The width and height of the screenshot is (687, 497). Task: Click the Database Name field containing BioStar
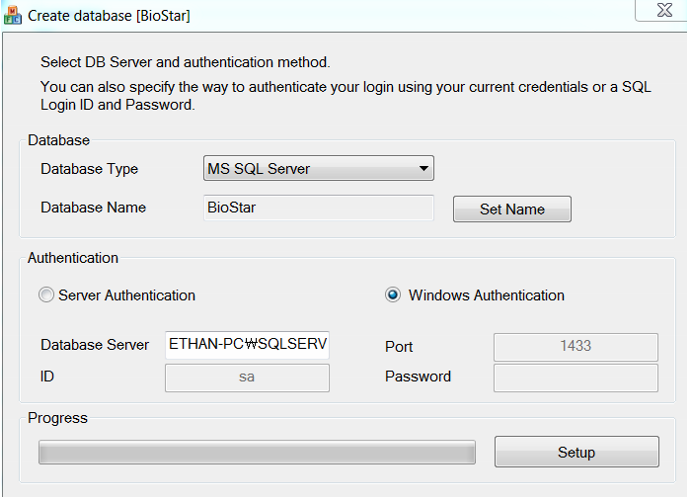319,208
